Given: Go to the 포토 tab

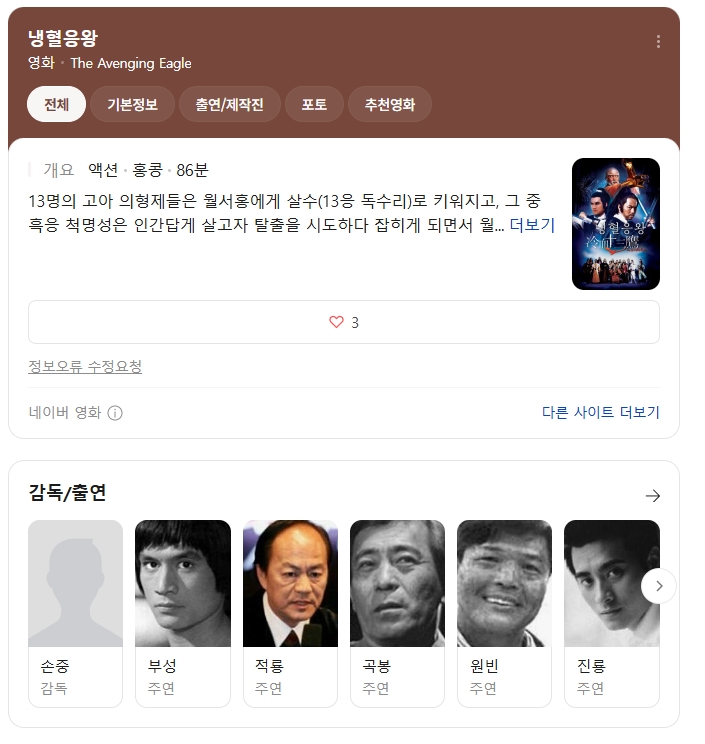Looking at the screenshot, I should (314, 104).
